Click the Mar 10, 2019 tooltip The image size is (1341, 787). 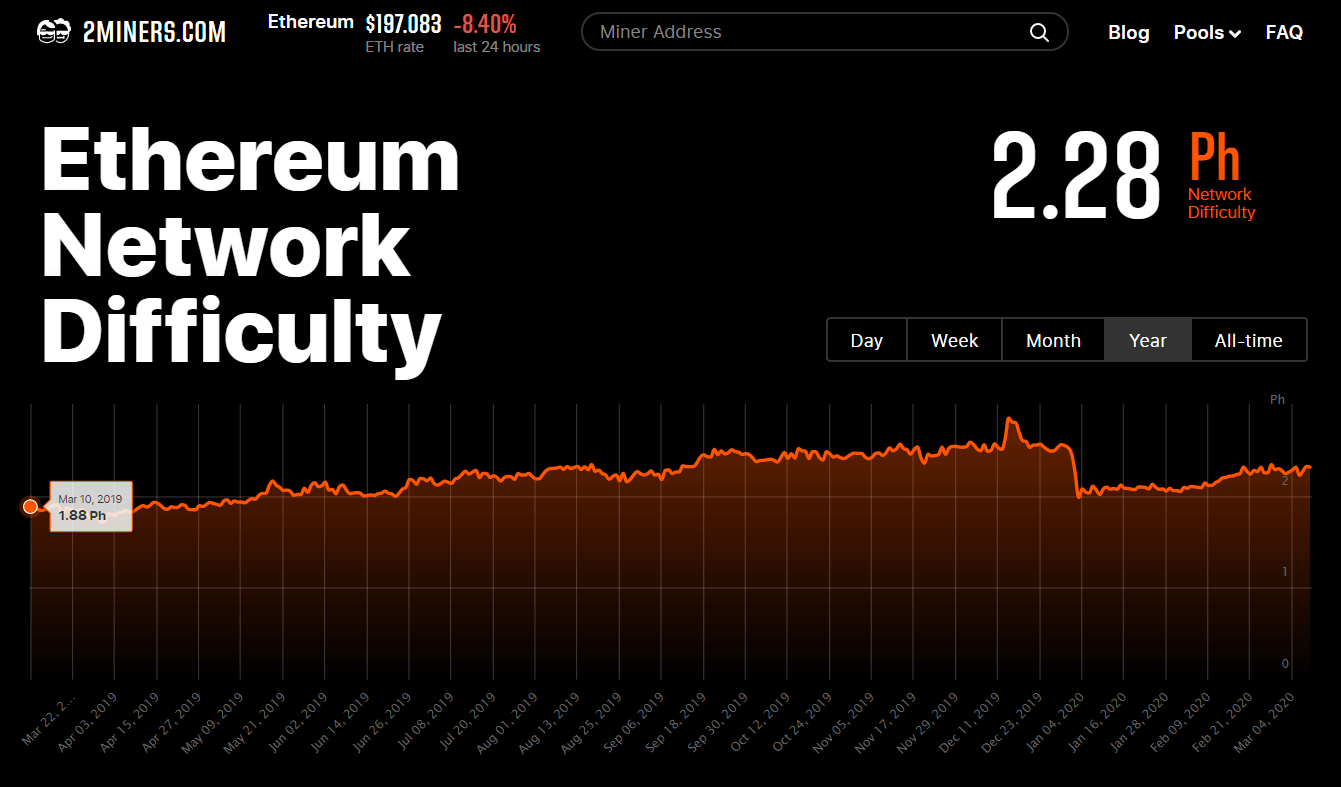[x=91, y=507]
